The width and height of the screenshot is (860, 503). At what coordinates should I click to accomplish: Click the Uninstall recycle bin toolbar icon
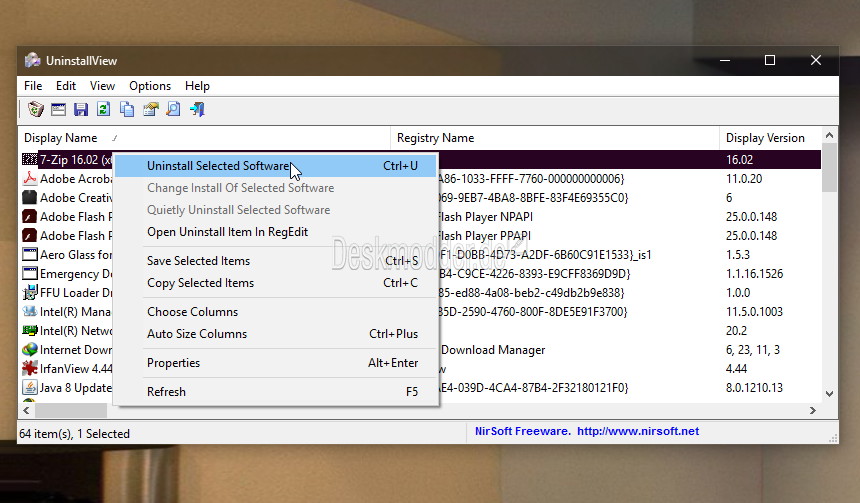pos(36,109)
